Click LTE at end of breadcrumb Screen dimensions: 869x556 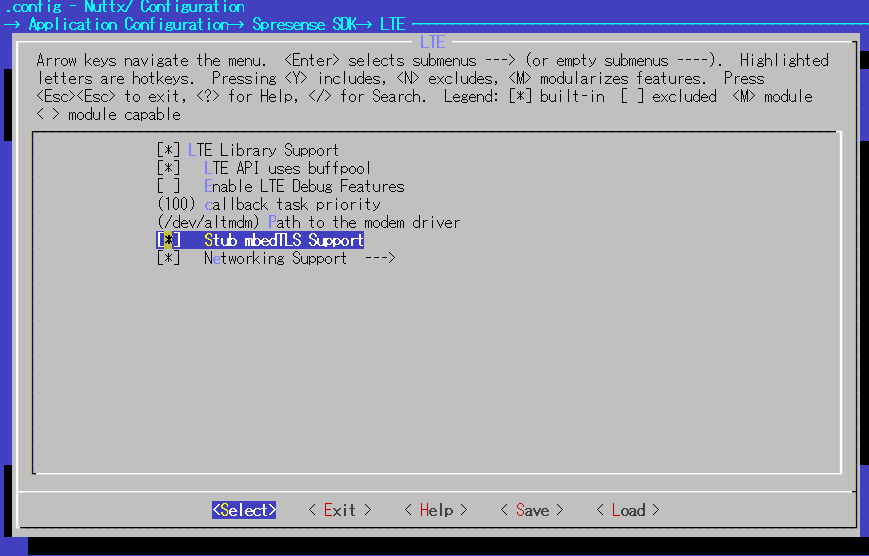click(x=392, y=24)
